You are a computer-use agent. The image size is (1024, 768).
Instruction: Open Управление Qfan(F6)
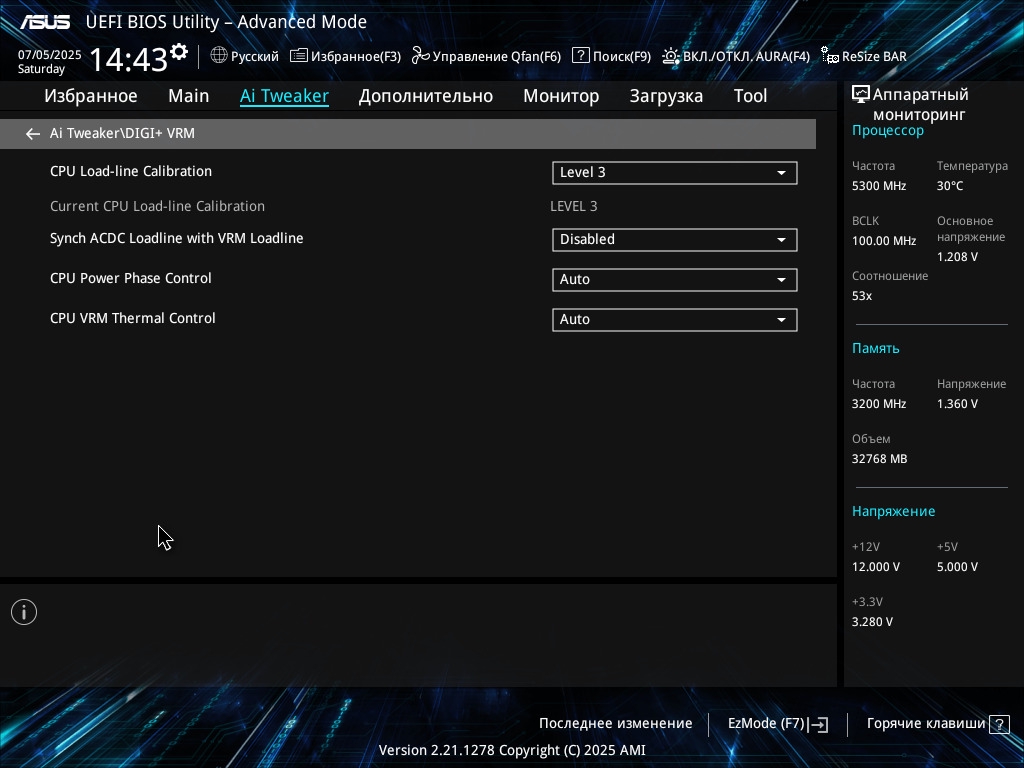487,56
